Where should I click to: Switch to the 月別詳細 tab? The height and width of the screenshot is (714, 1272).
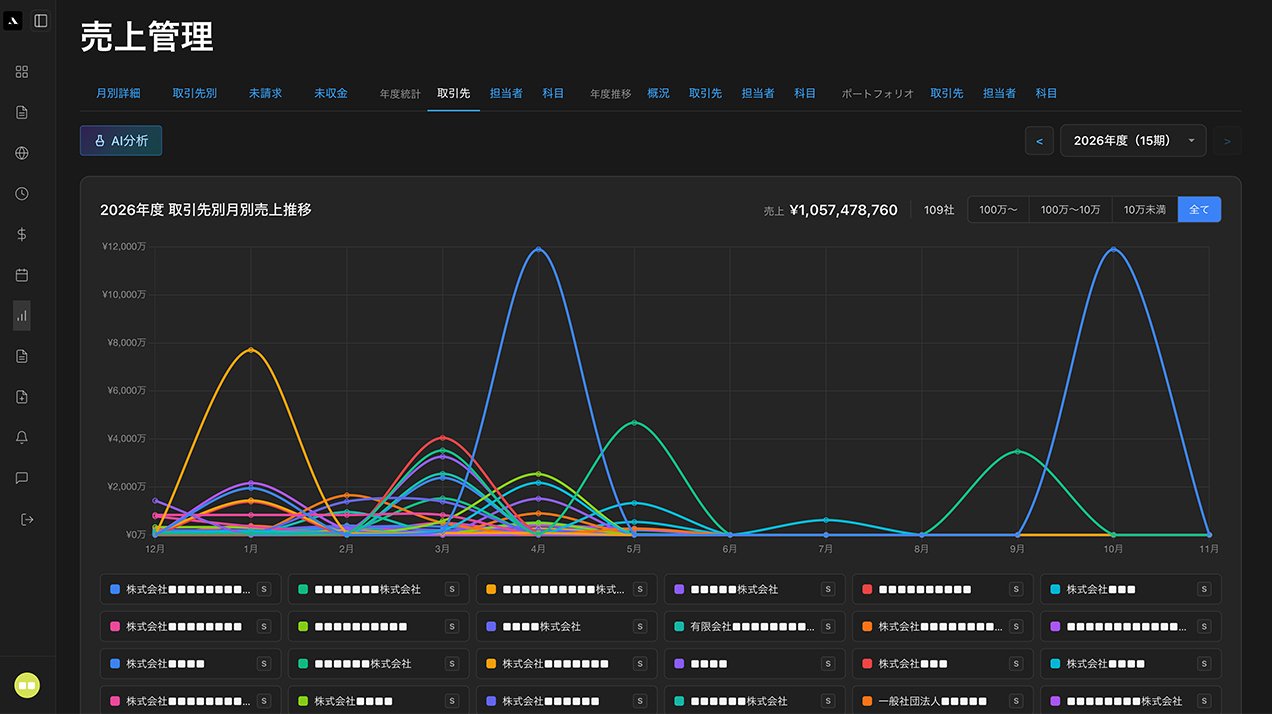click(118, 93)
